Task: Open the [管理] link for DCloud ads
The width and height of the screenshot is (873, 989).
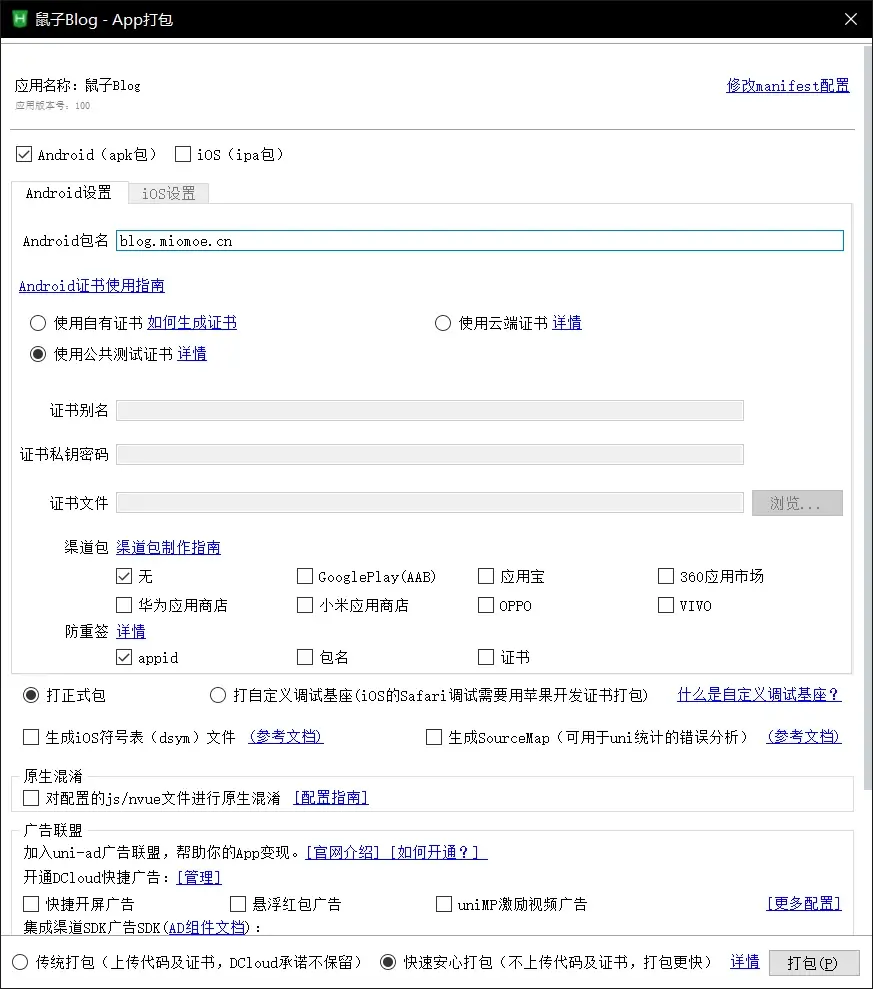Action: click(x=198, y=877)
